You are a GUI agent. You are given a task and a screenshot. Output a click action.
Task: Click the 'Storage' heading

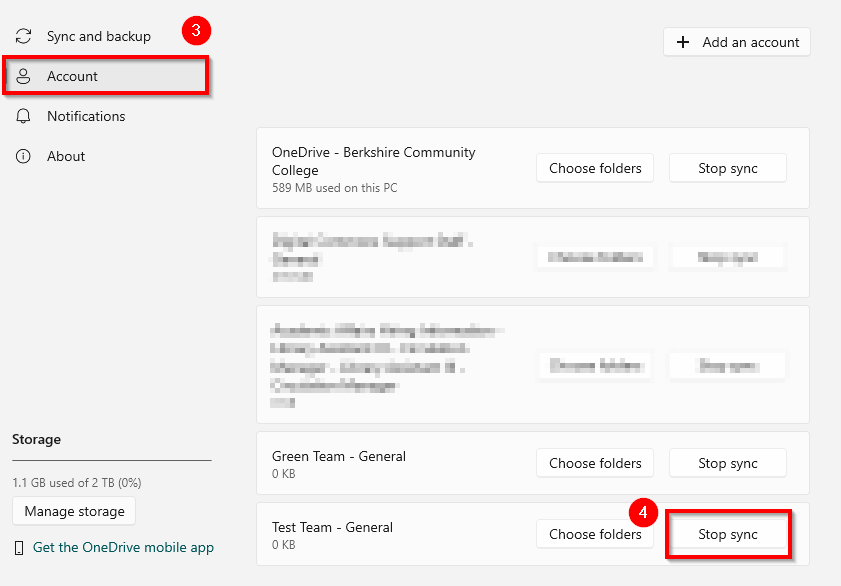pos(36,440)
